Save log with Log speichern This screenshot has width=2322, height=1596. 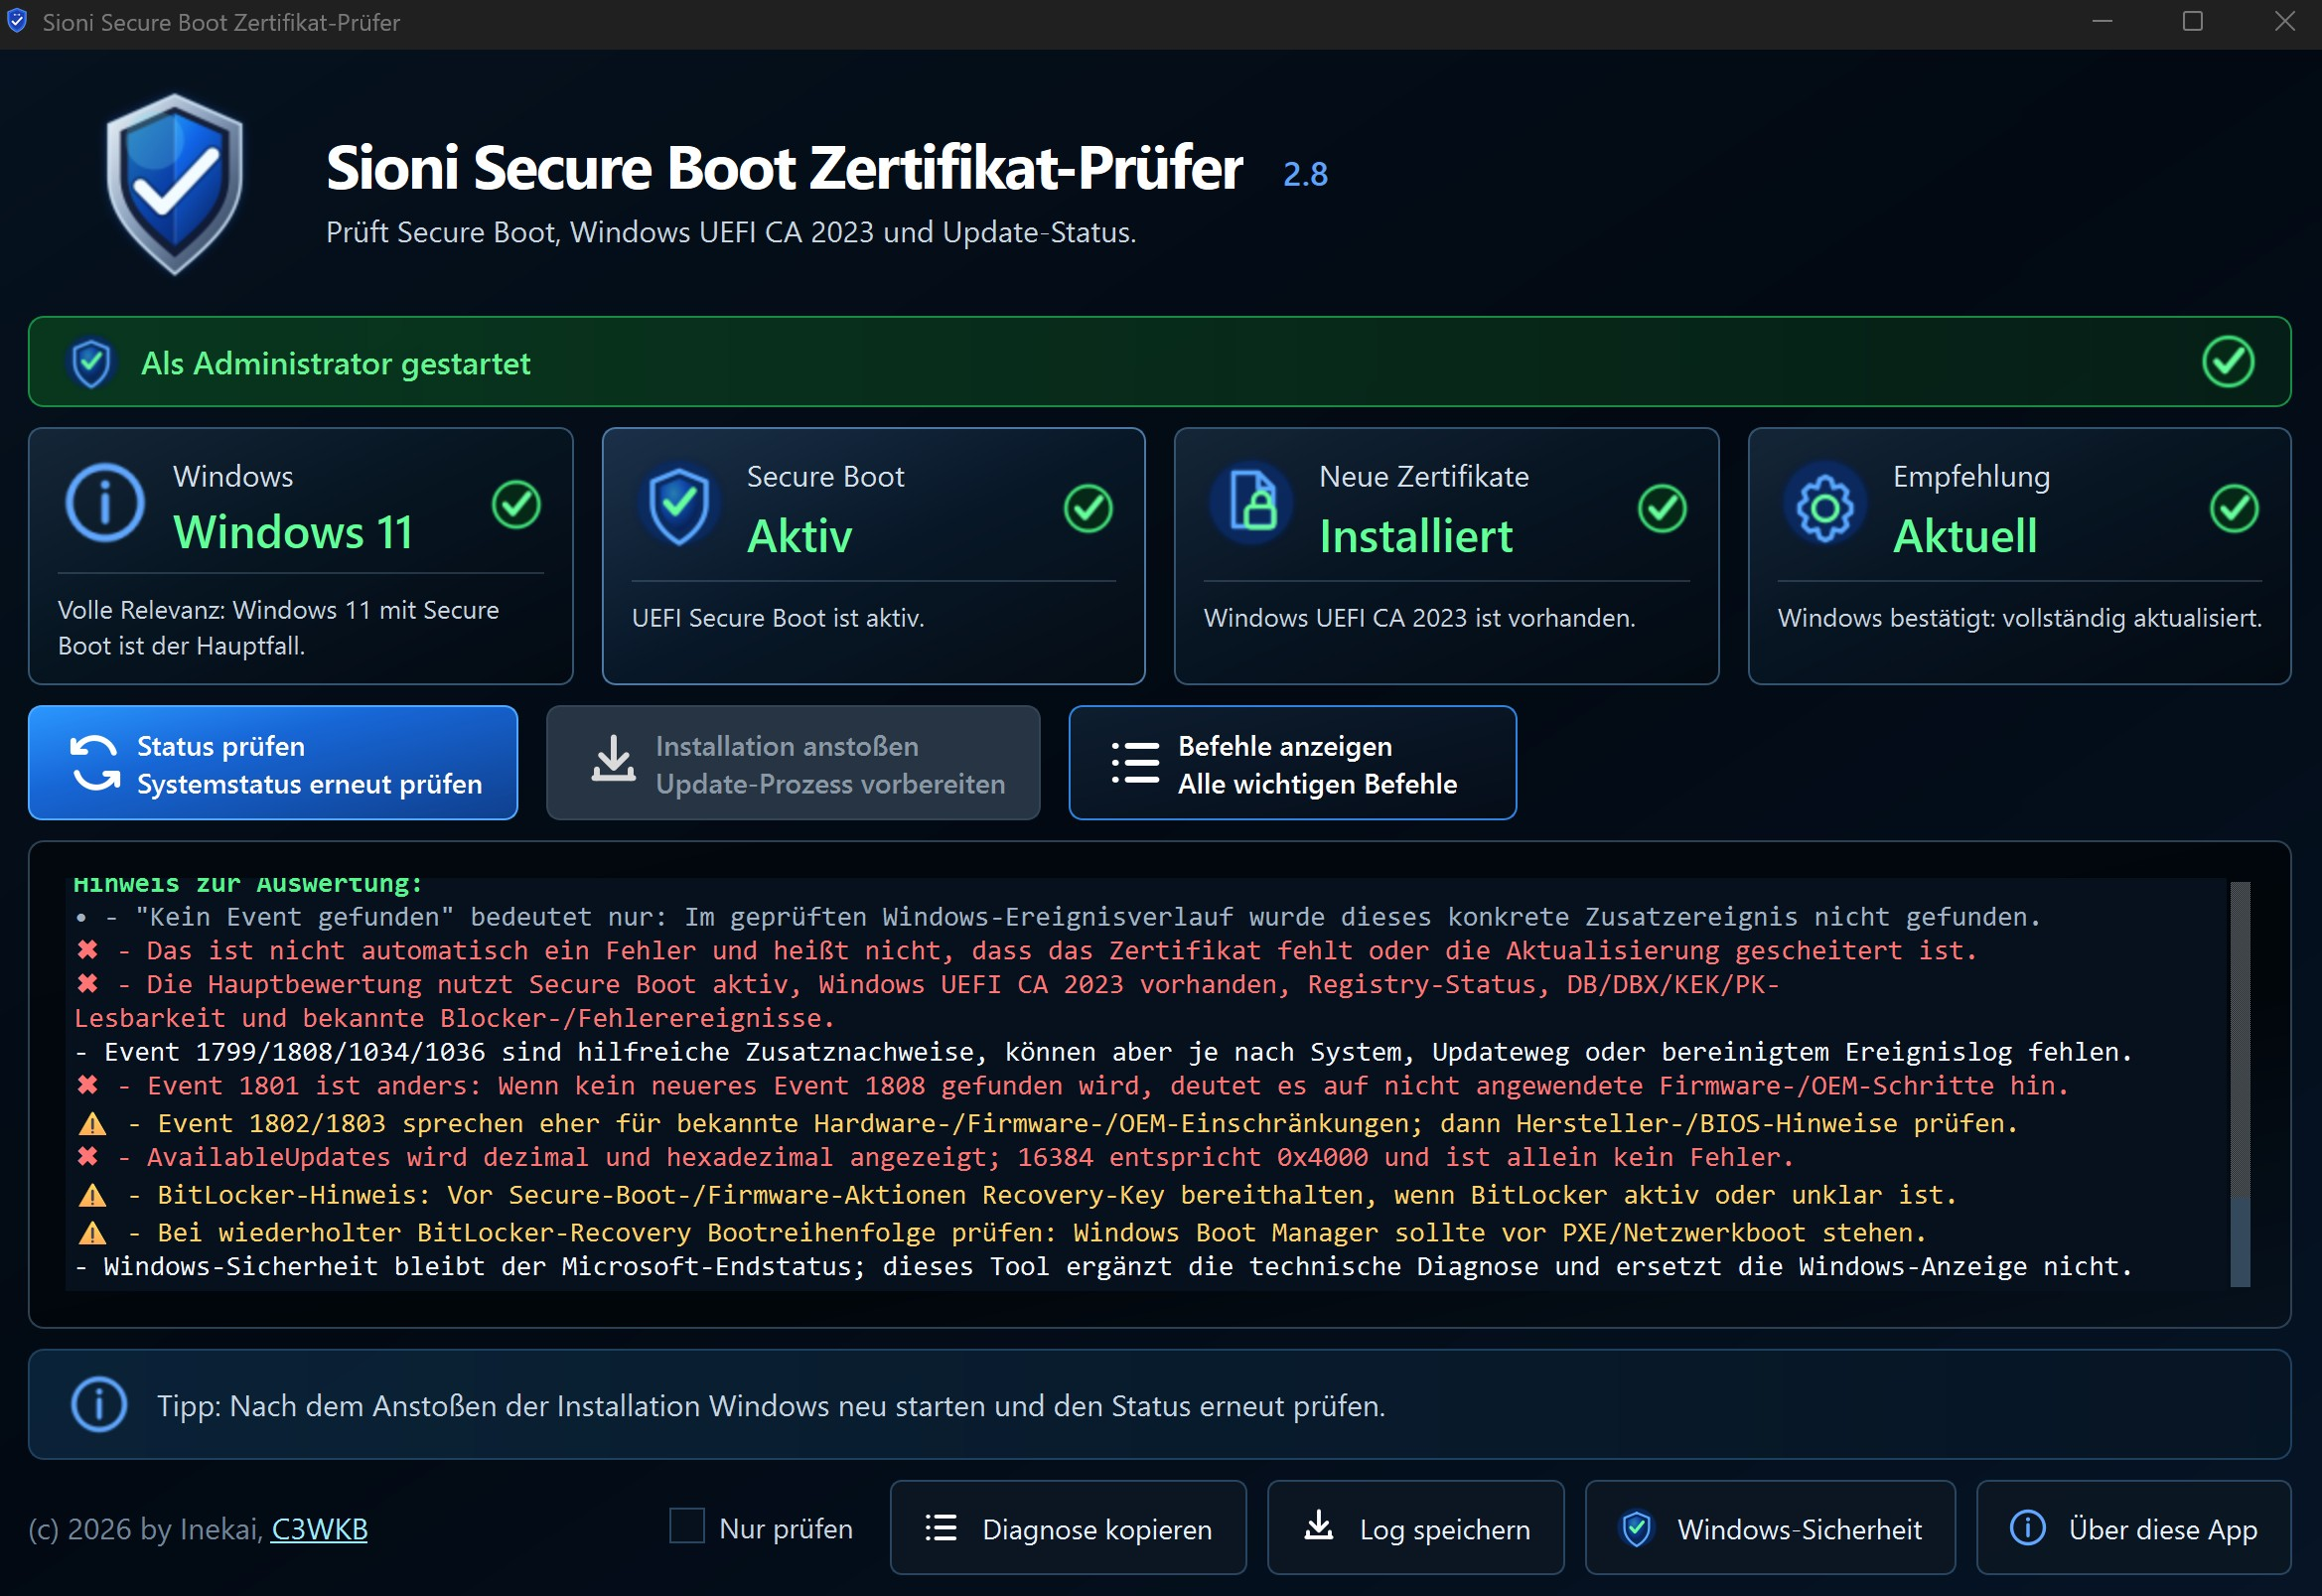(1415, 1528)
